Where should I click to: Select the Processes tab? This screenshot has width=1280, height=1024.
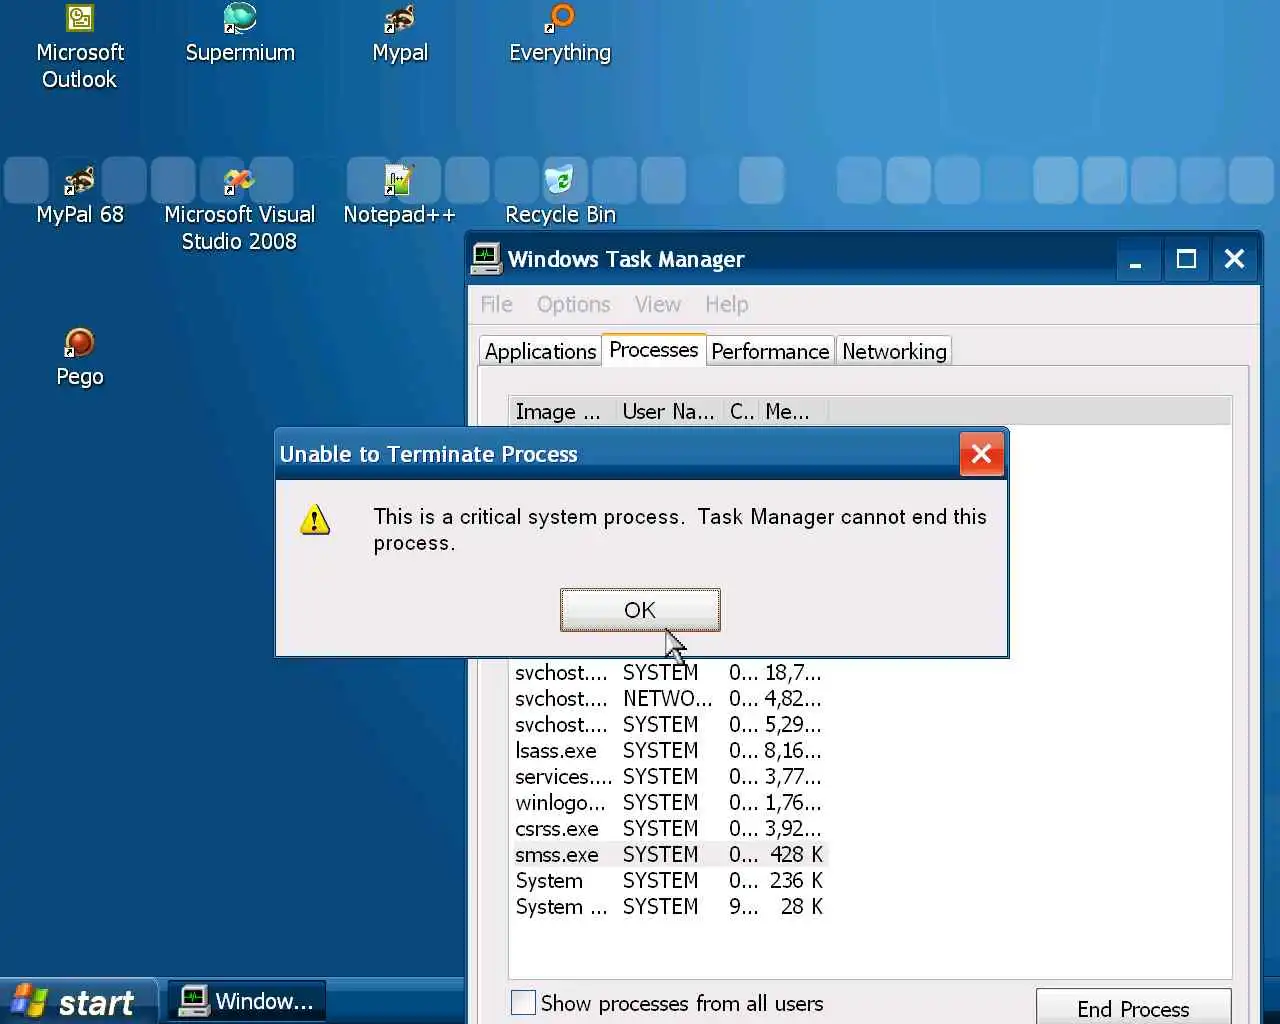[x=654, y=350]
